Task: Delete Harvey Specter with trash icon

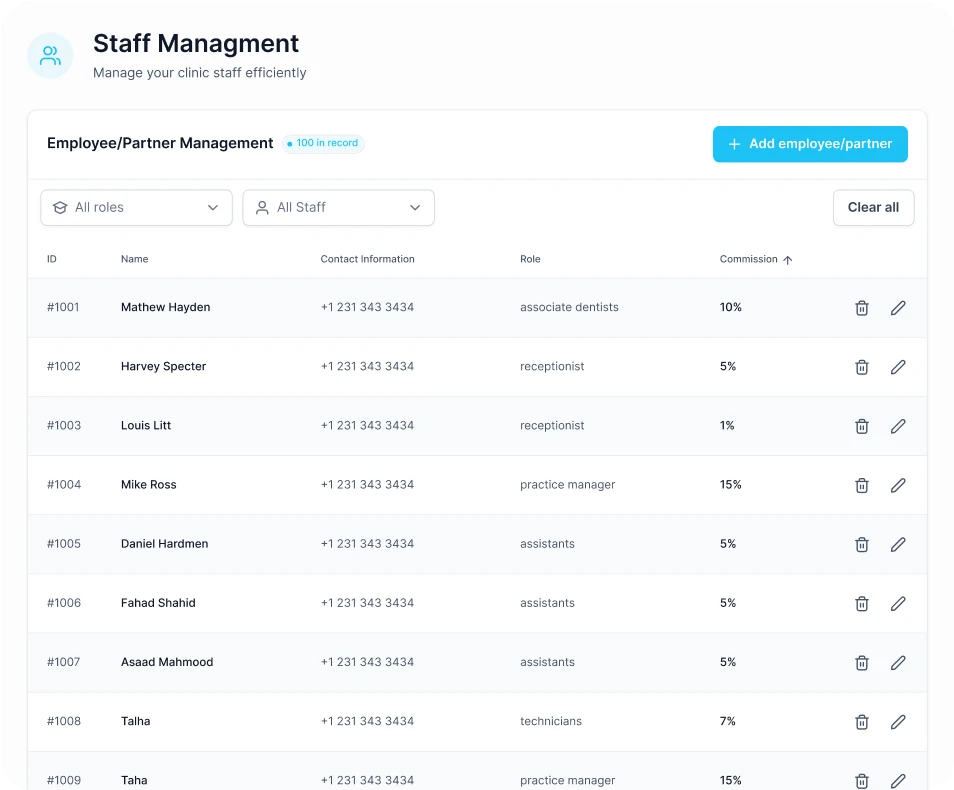Action: pyautogui.click(x=861, y=367)
